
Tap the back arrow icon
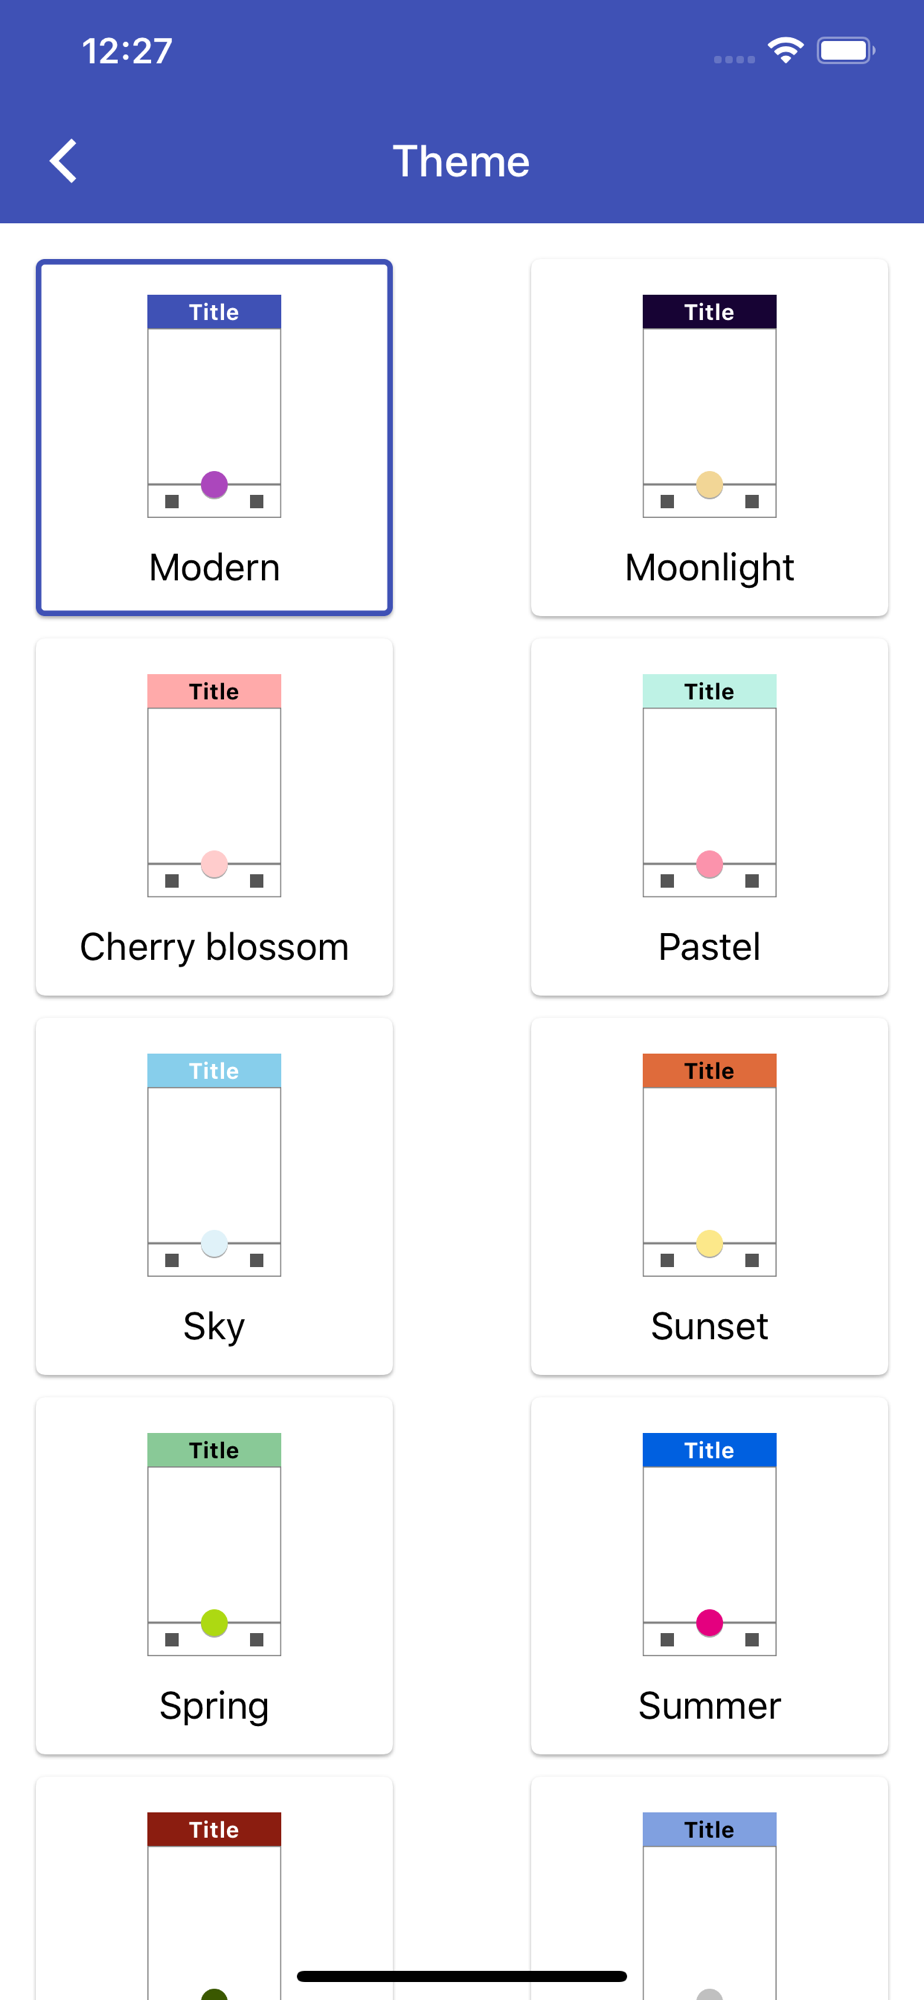pyautogui.click(x=64, y=161)
